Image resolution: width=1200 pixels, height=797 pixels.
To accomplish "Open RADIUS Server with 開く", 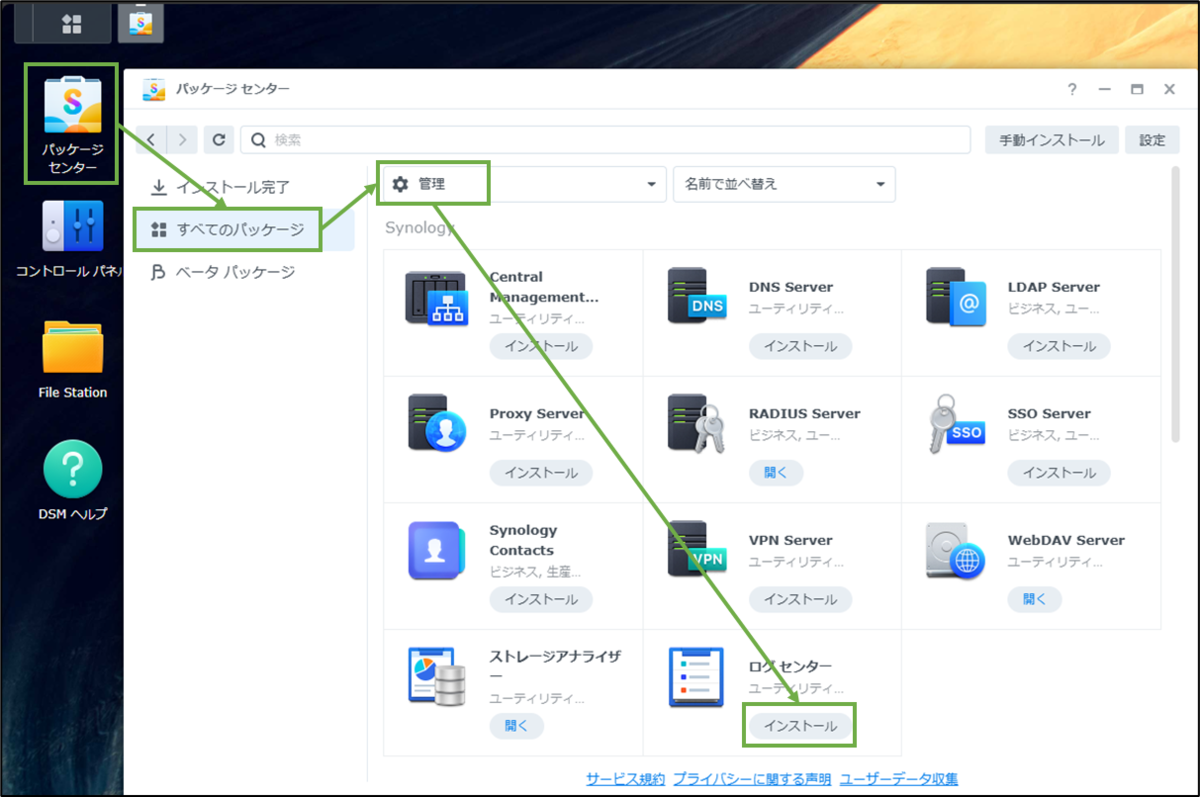I will tap(776, 473).
